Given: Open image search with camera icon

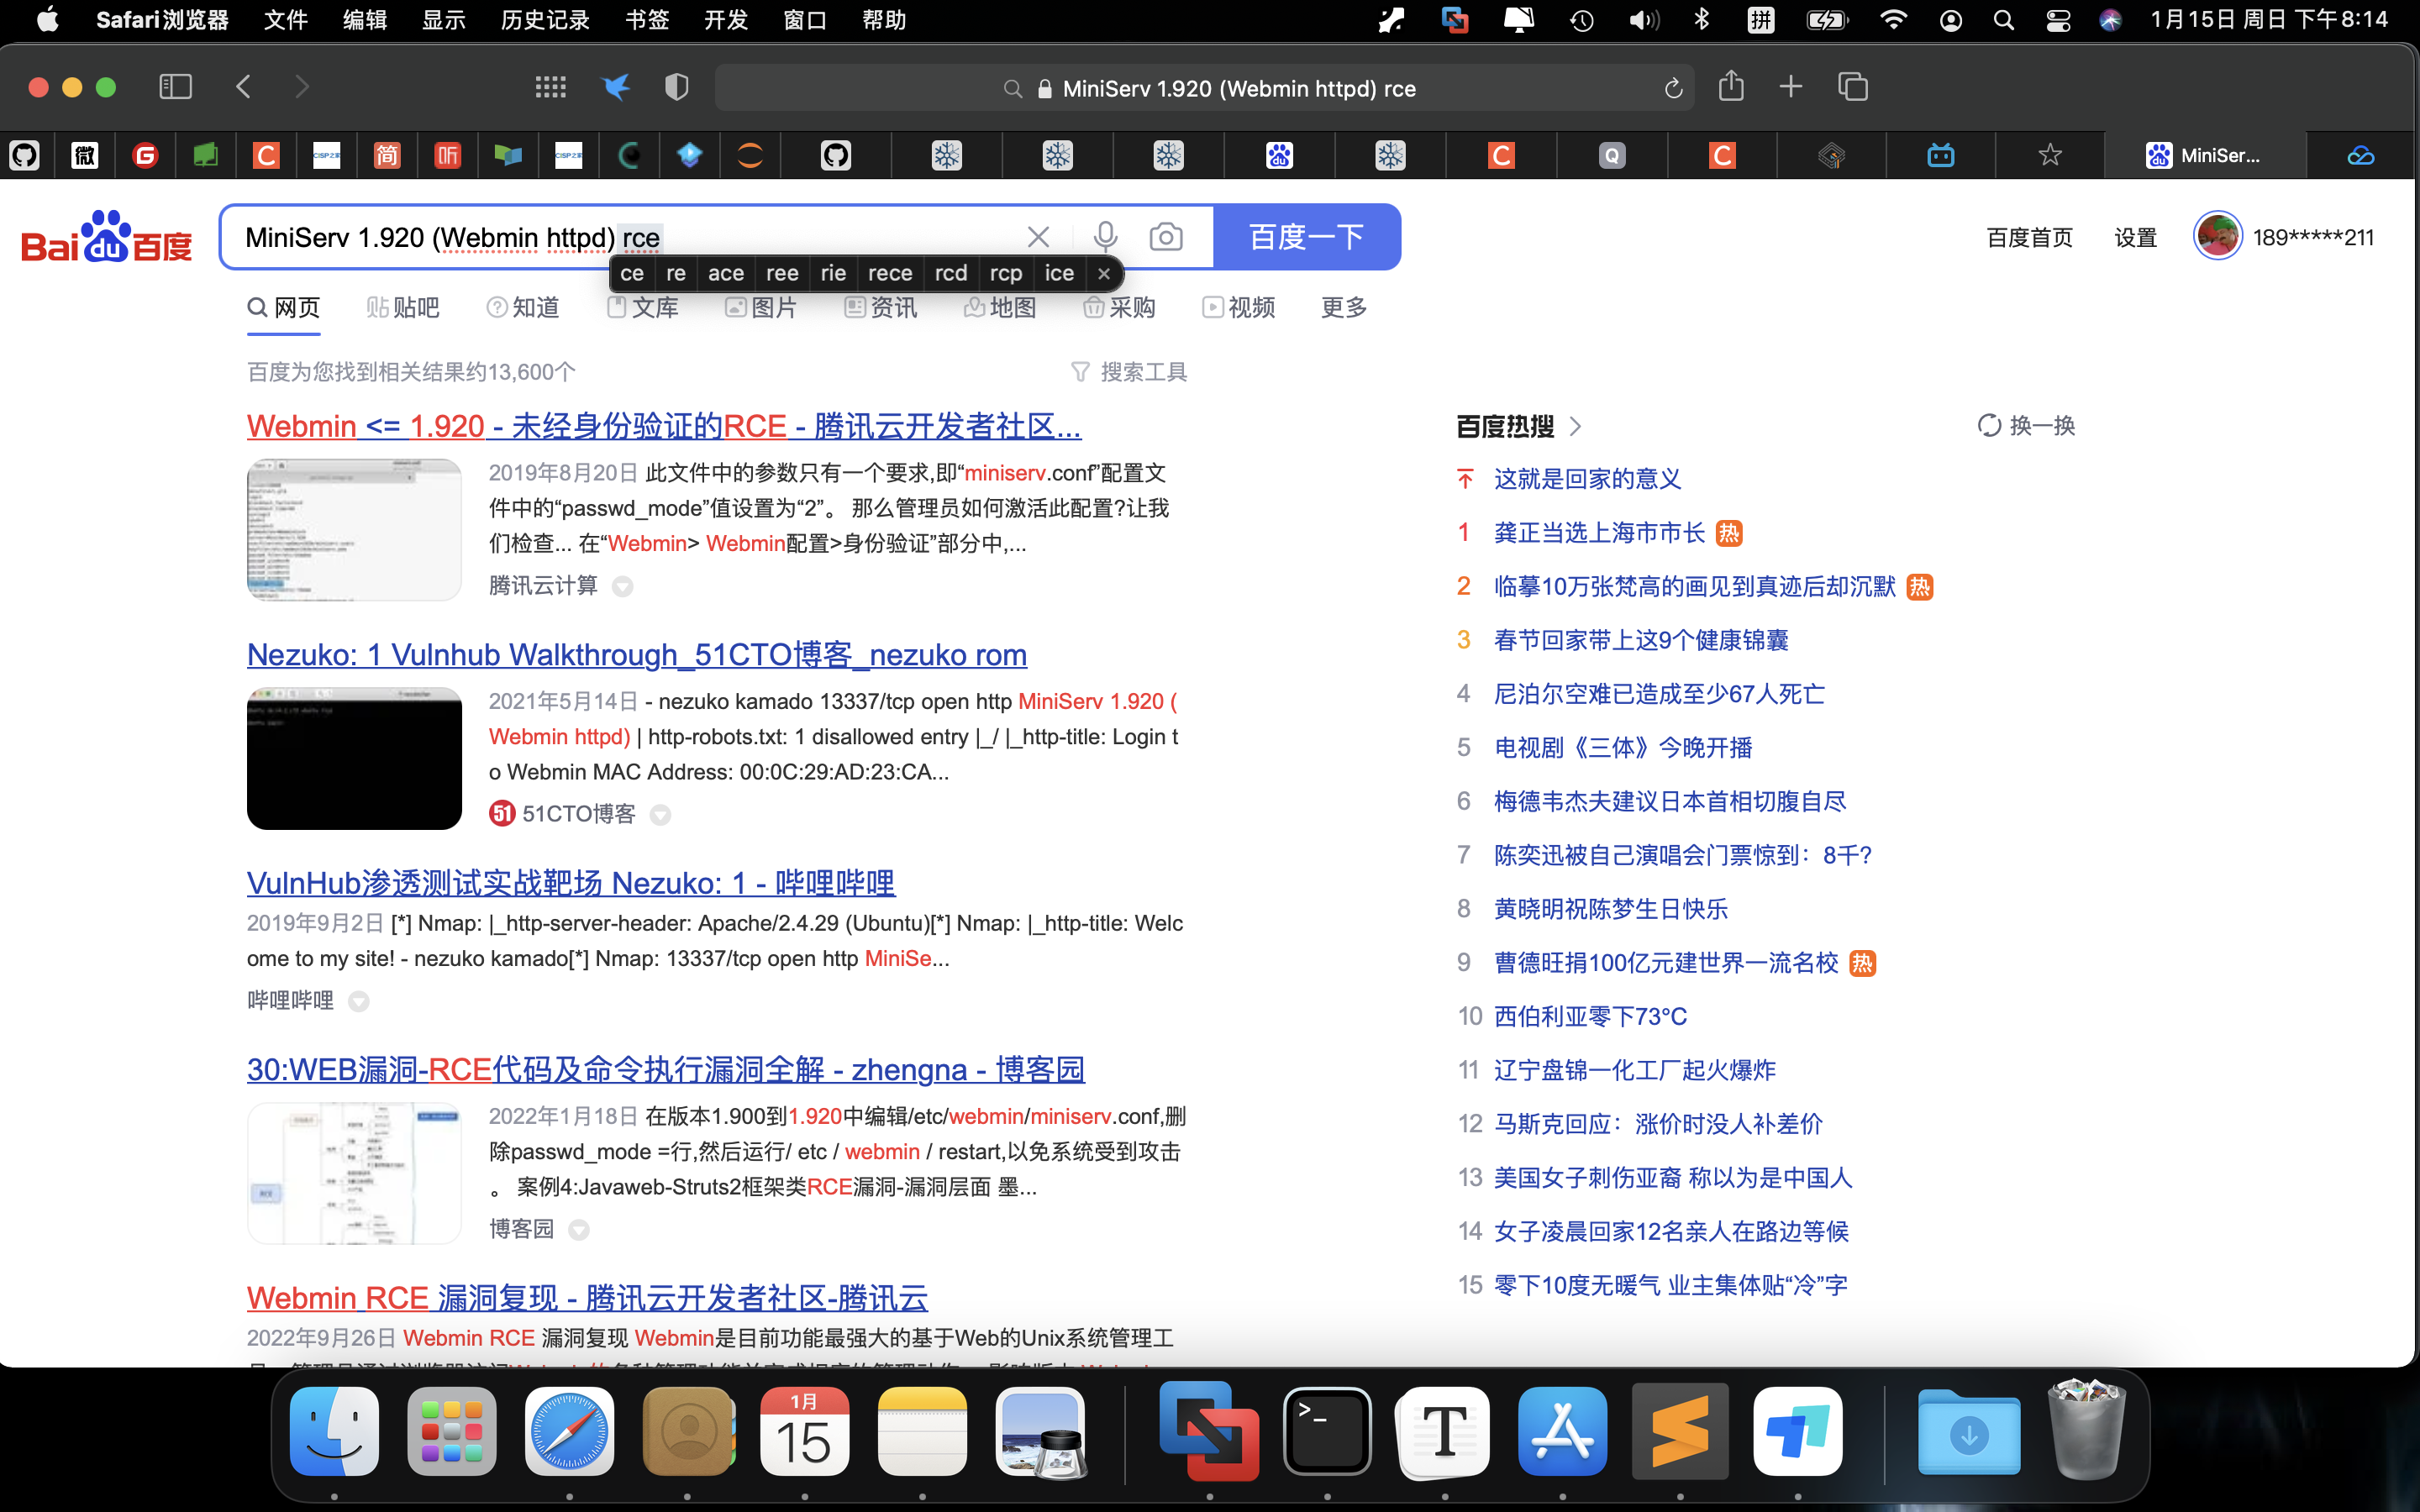Looking at the screenshot, I should [x=1166, y=237].
